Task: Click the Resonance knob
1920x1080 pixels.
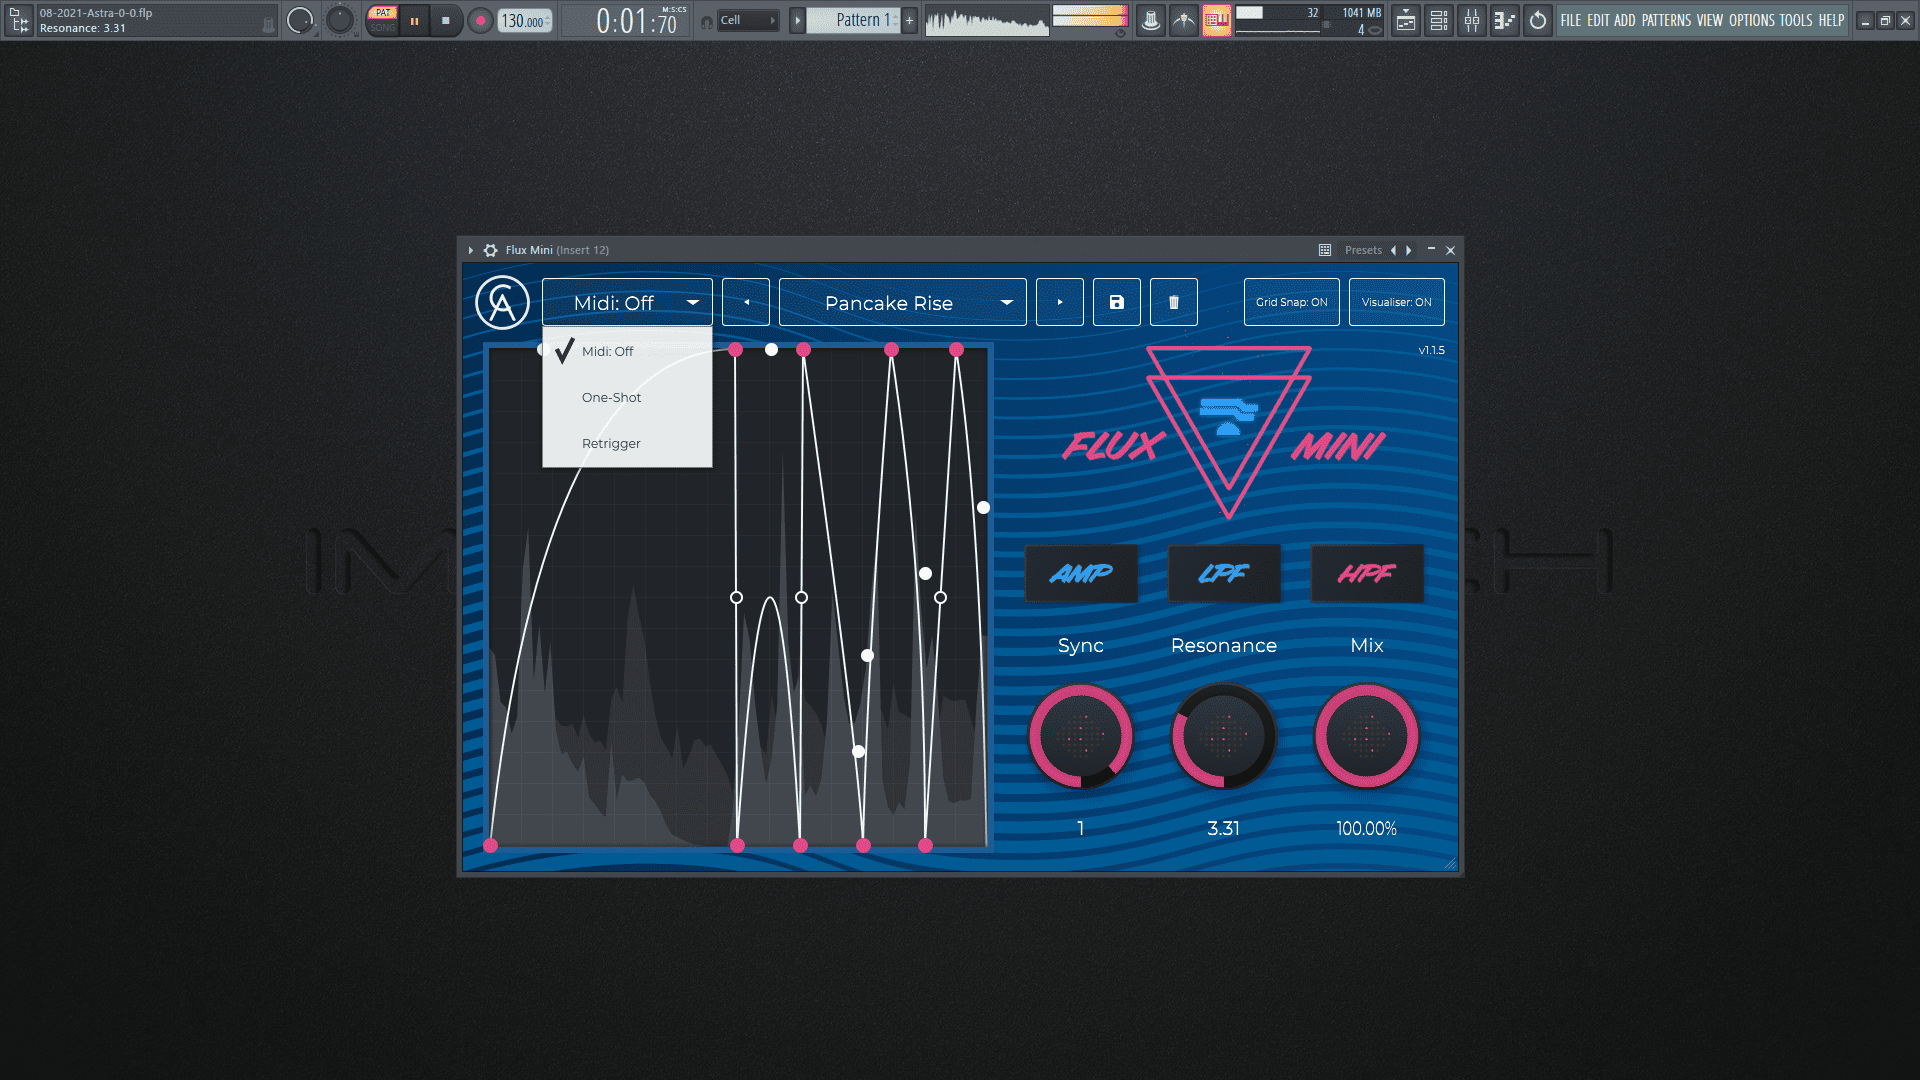Action: coord(1224,737)
